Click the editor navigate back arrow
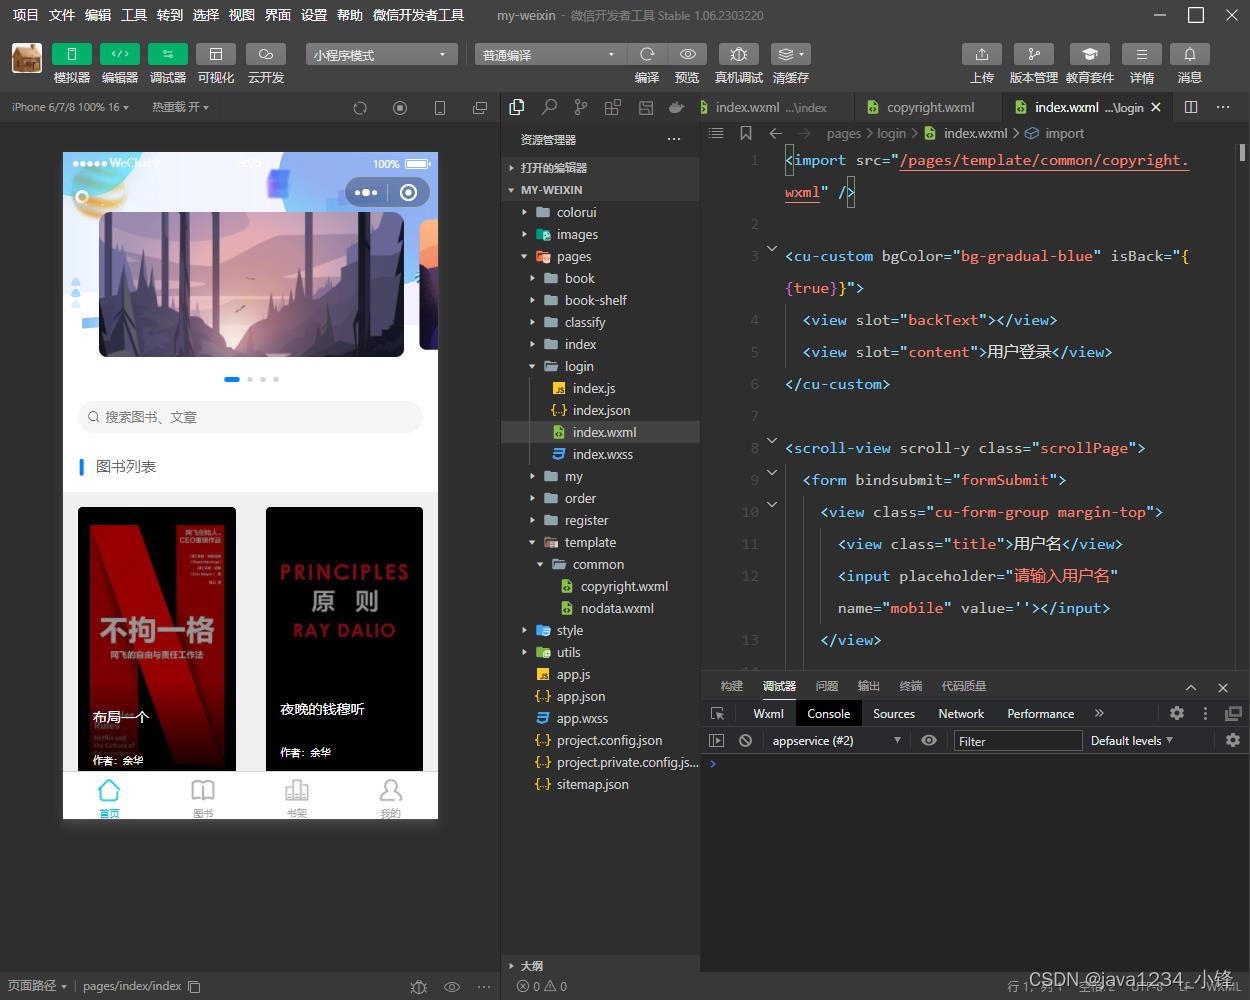The width and height of the screenshot is (1250, 1000). pos(776,133)
